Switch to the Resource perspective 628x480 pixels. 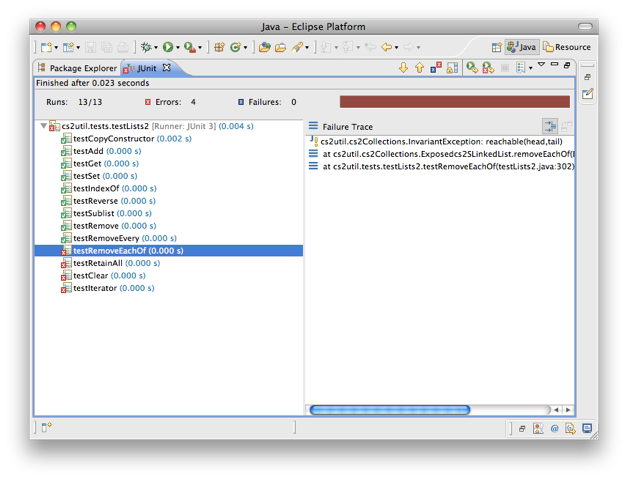tap(567, 47)
